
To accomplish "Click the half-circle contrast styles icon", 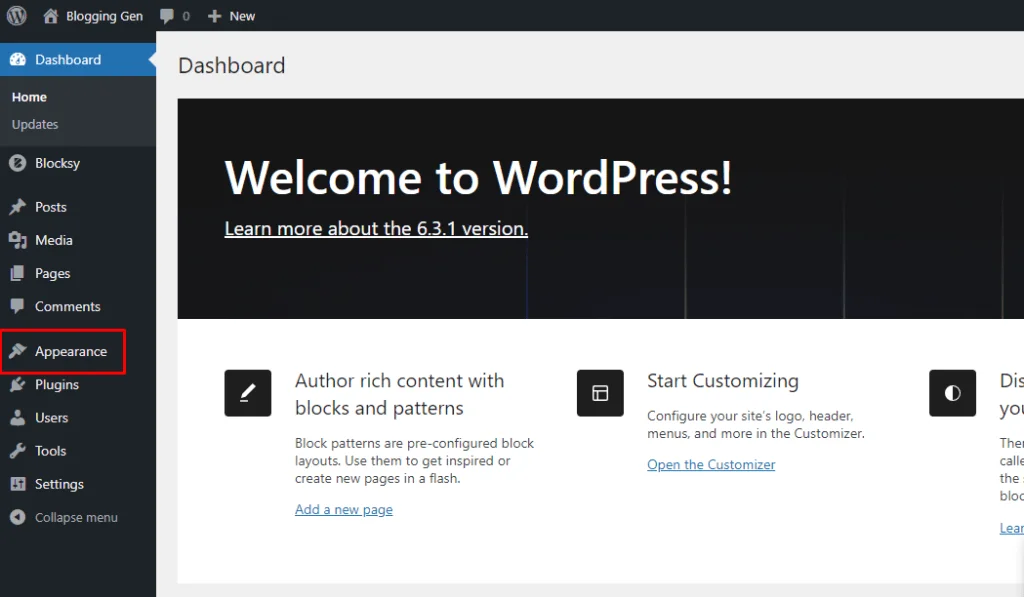I will [952, 393].
